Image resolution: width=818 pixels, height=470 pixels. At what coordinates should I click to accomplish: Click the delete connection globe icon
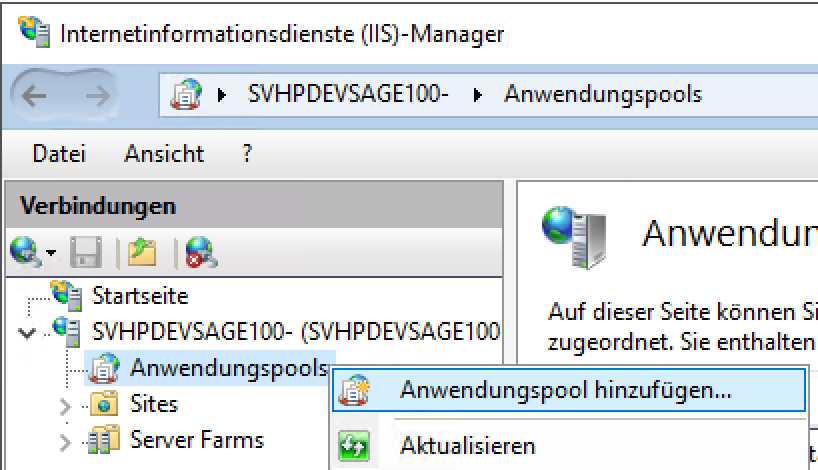(200, 251)
